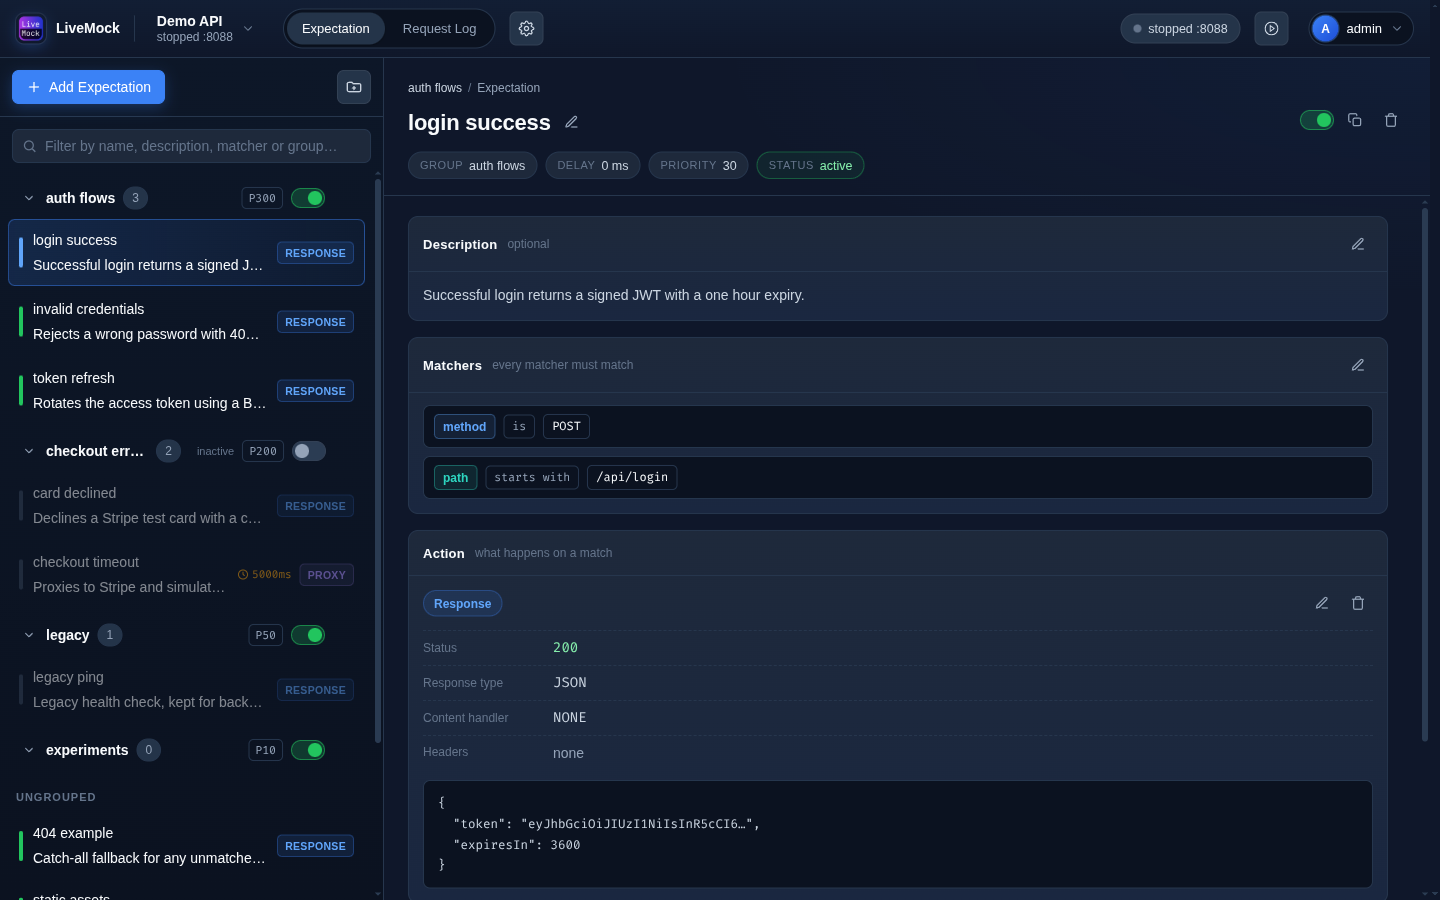Image resolution: width=1440 pixels, height=900 pixels.
Task: Click the stopped :8088 status pill
Action: [1180, 29]
